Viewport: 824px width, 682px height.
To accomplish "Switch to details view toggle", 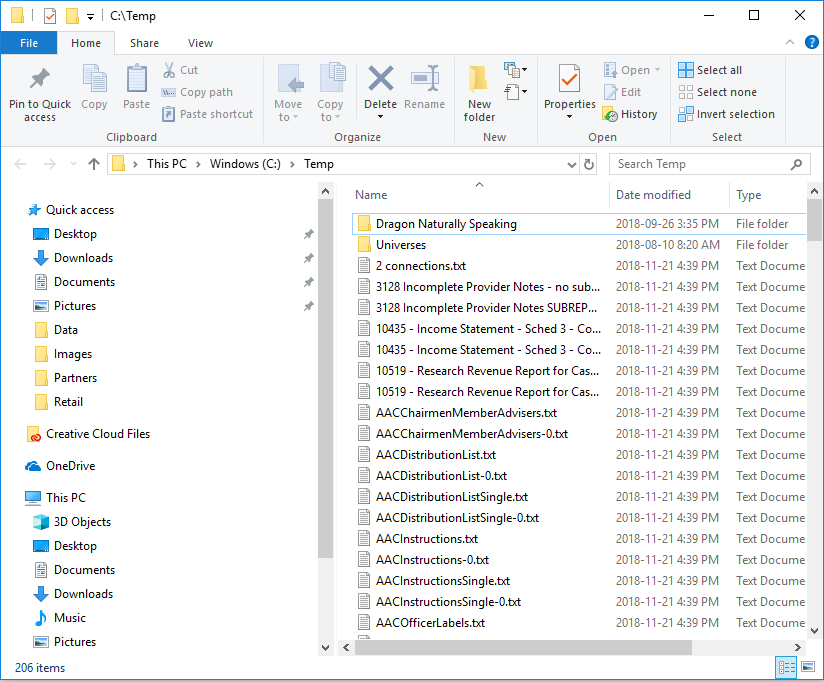I will coord(786,667).
